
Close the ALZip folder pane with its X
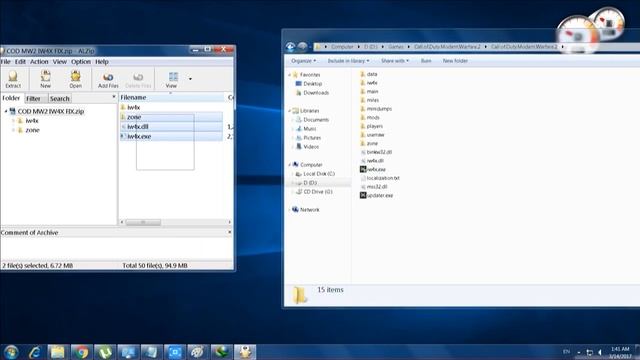click(x=113, y=97)
